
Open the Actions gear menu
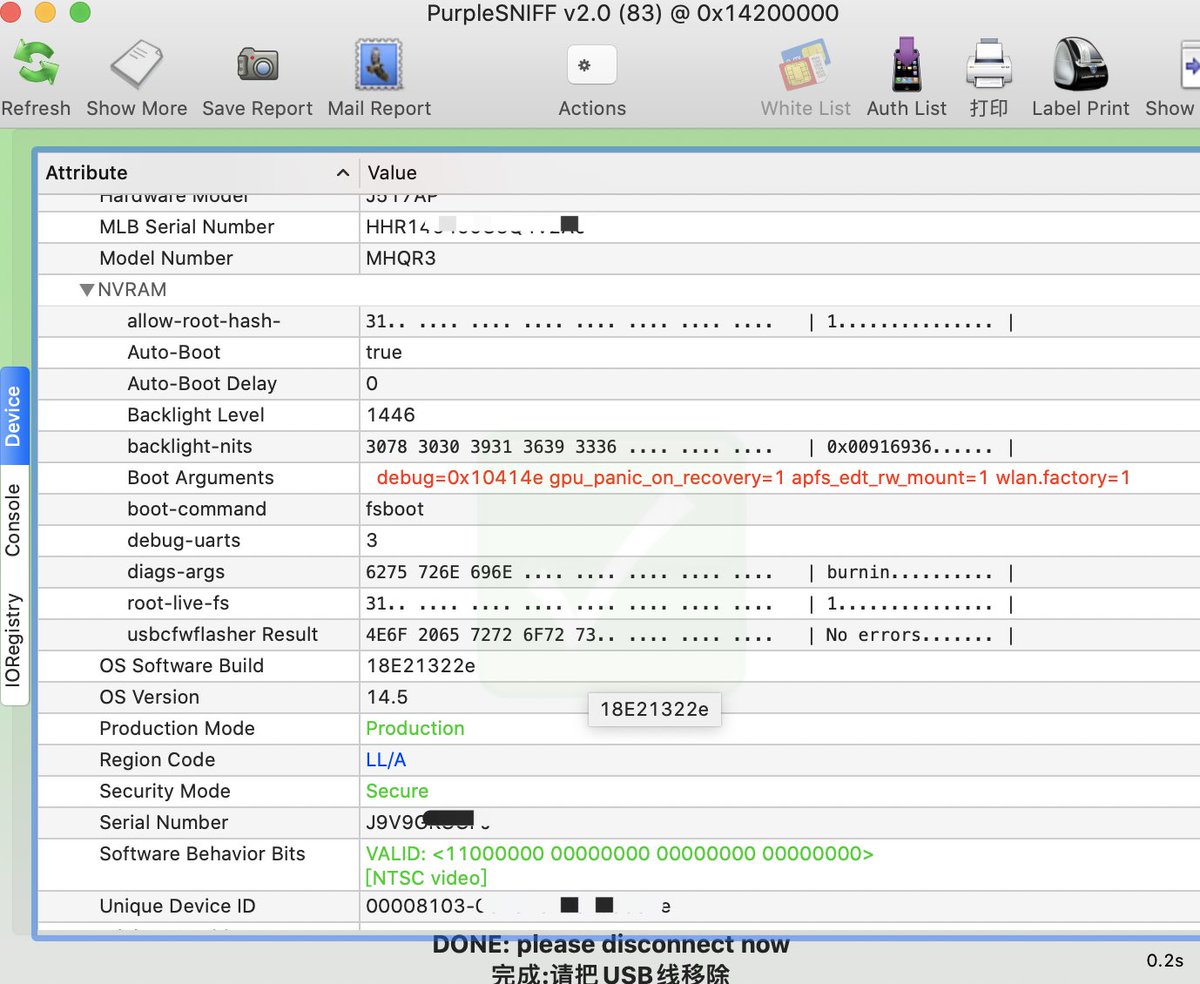tap(592, 65)
